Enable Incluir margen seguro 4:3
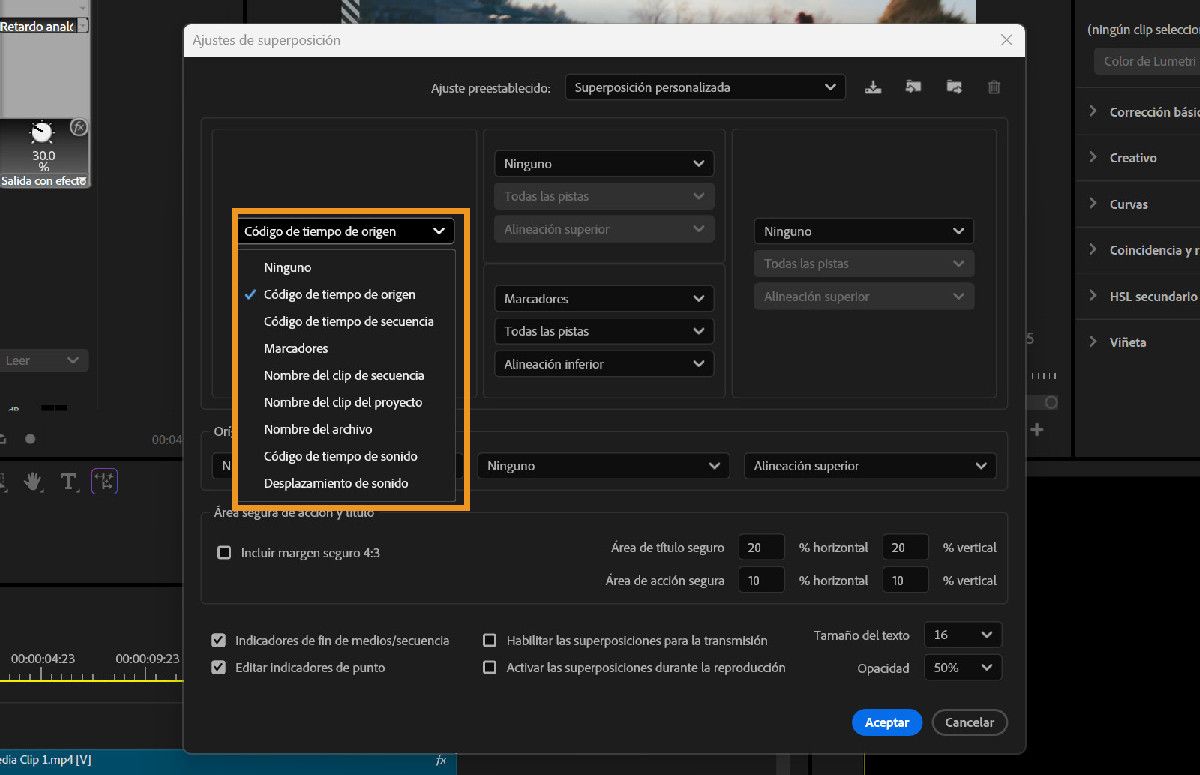The width and height of the screenshot is (1200, 775). tap(224, 552)
